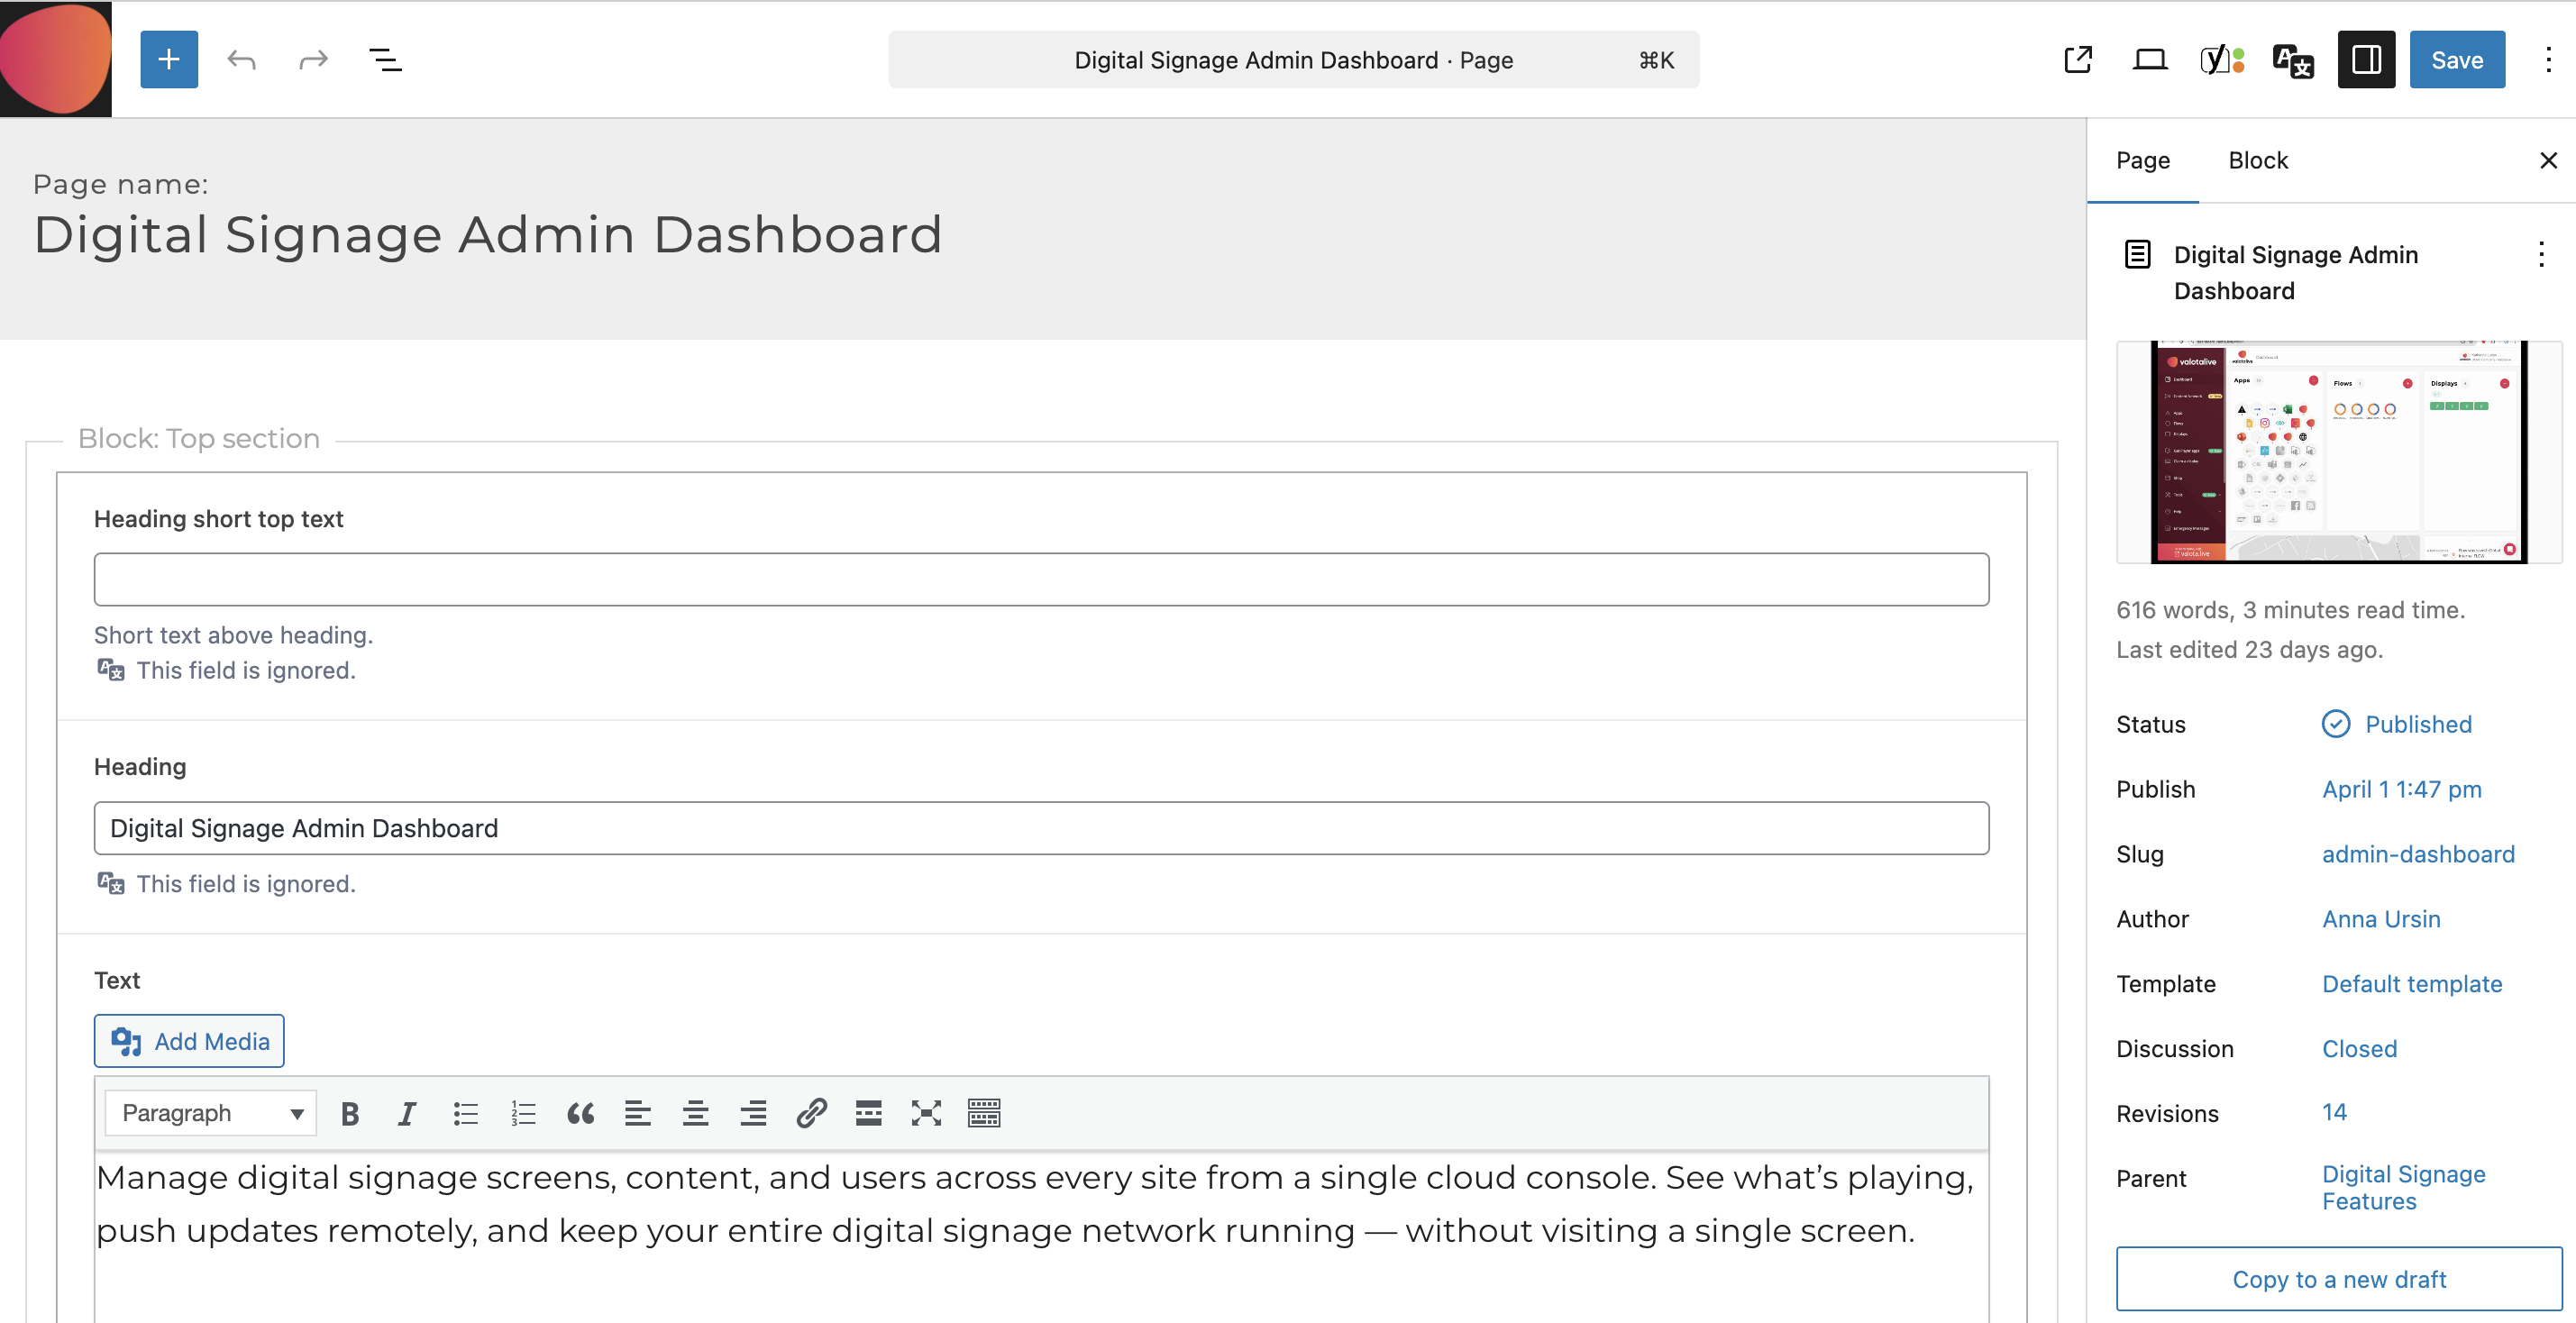This screenshot has height=1323, width=2576.
Task: Open the editor options three-dot menu
Action: [2547, 59]
